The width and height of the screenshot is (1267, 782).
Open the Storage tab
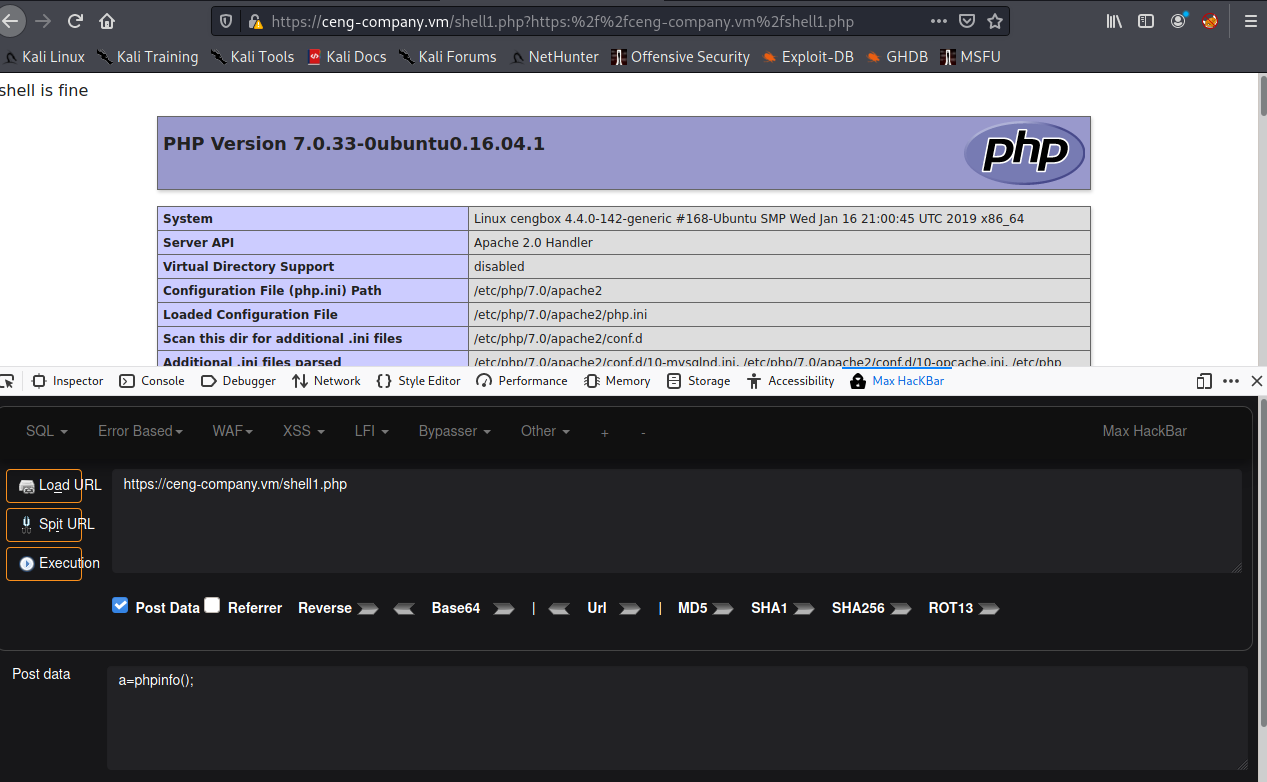click(698, 381)
